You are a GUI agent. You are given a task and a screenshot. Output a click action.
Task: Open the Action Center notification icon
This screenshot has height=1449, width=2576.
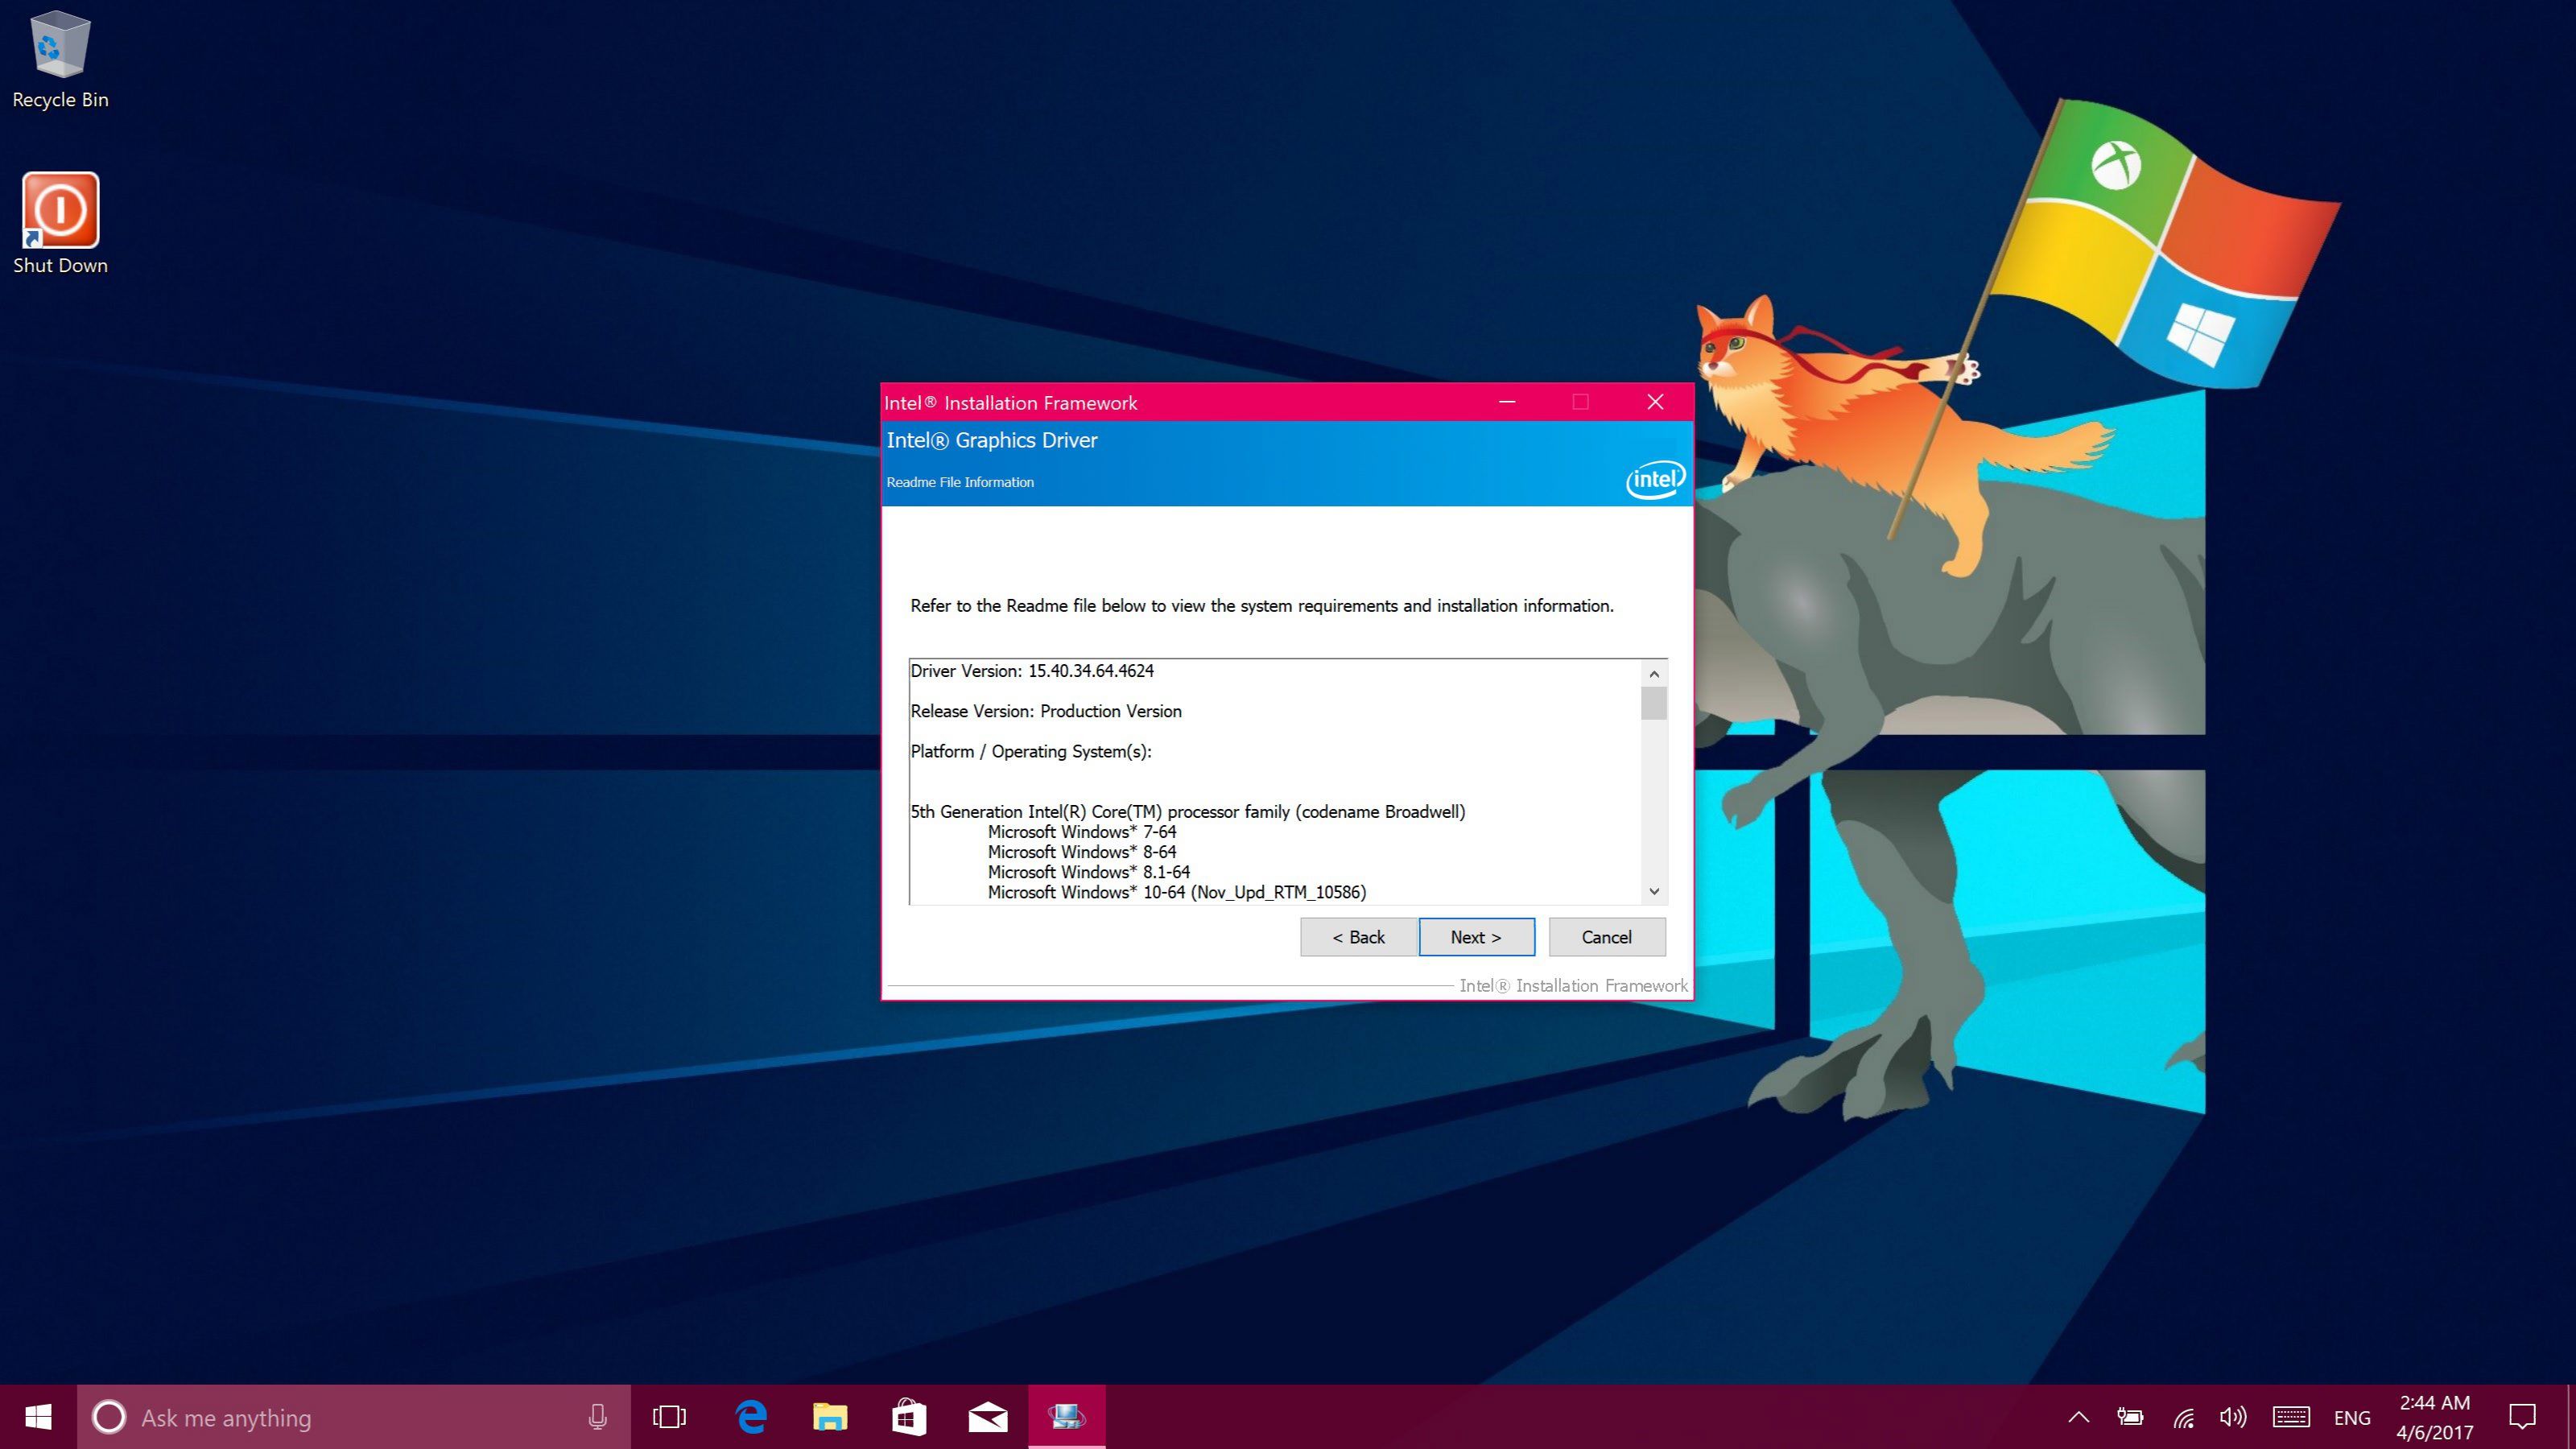2523,1417
